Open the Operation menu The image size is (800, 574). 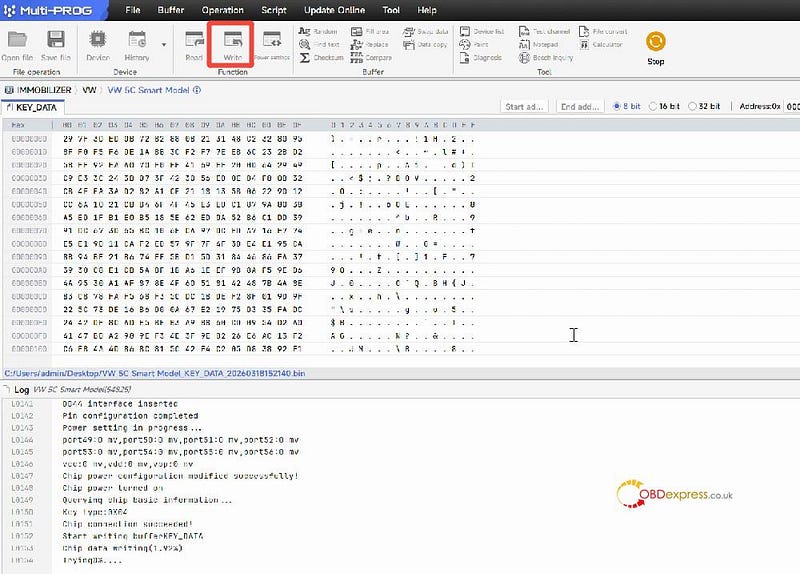point(222,10)
